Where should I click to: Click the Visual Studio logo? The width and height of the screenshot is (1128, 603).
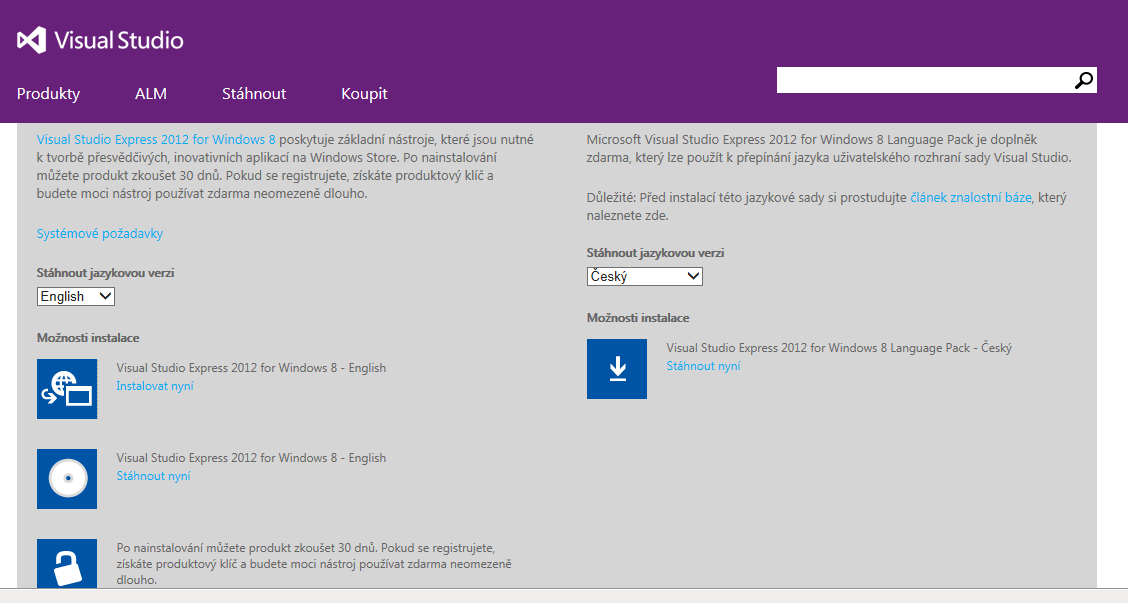(x=100, y=40)
